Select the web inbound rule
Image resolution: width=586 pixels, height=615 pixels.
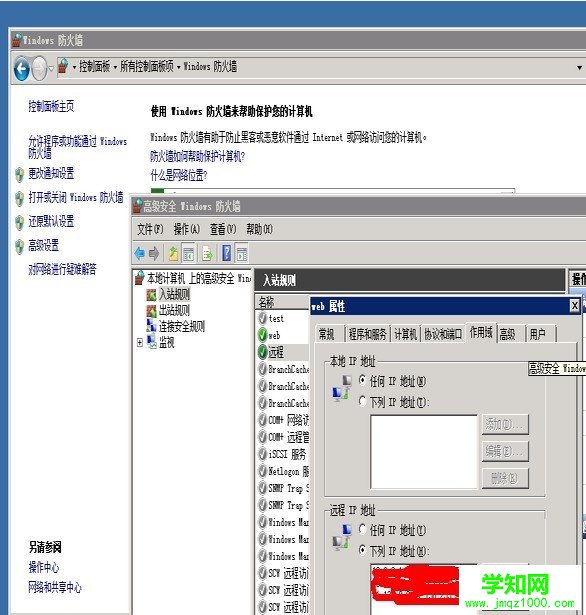coord(274,335)
